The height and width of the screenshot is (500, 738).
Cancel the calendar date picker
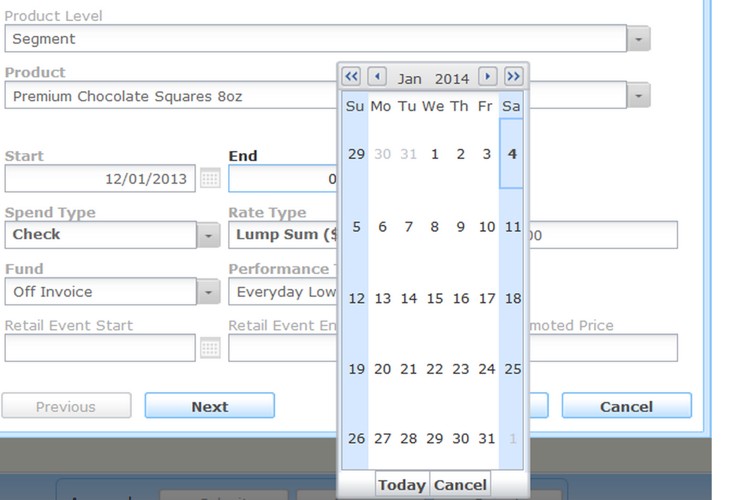(460, 485)
